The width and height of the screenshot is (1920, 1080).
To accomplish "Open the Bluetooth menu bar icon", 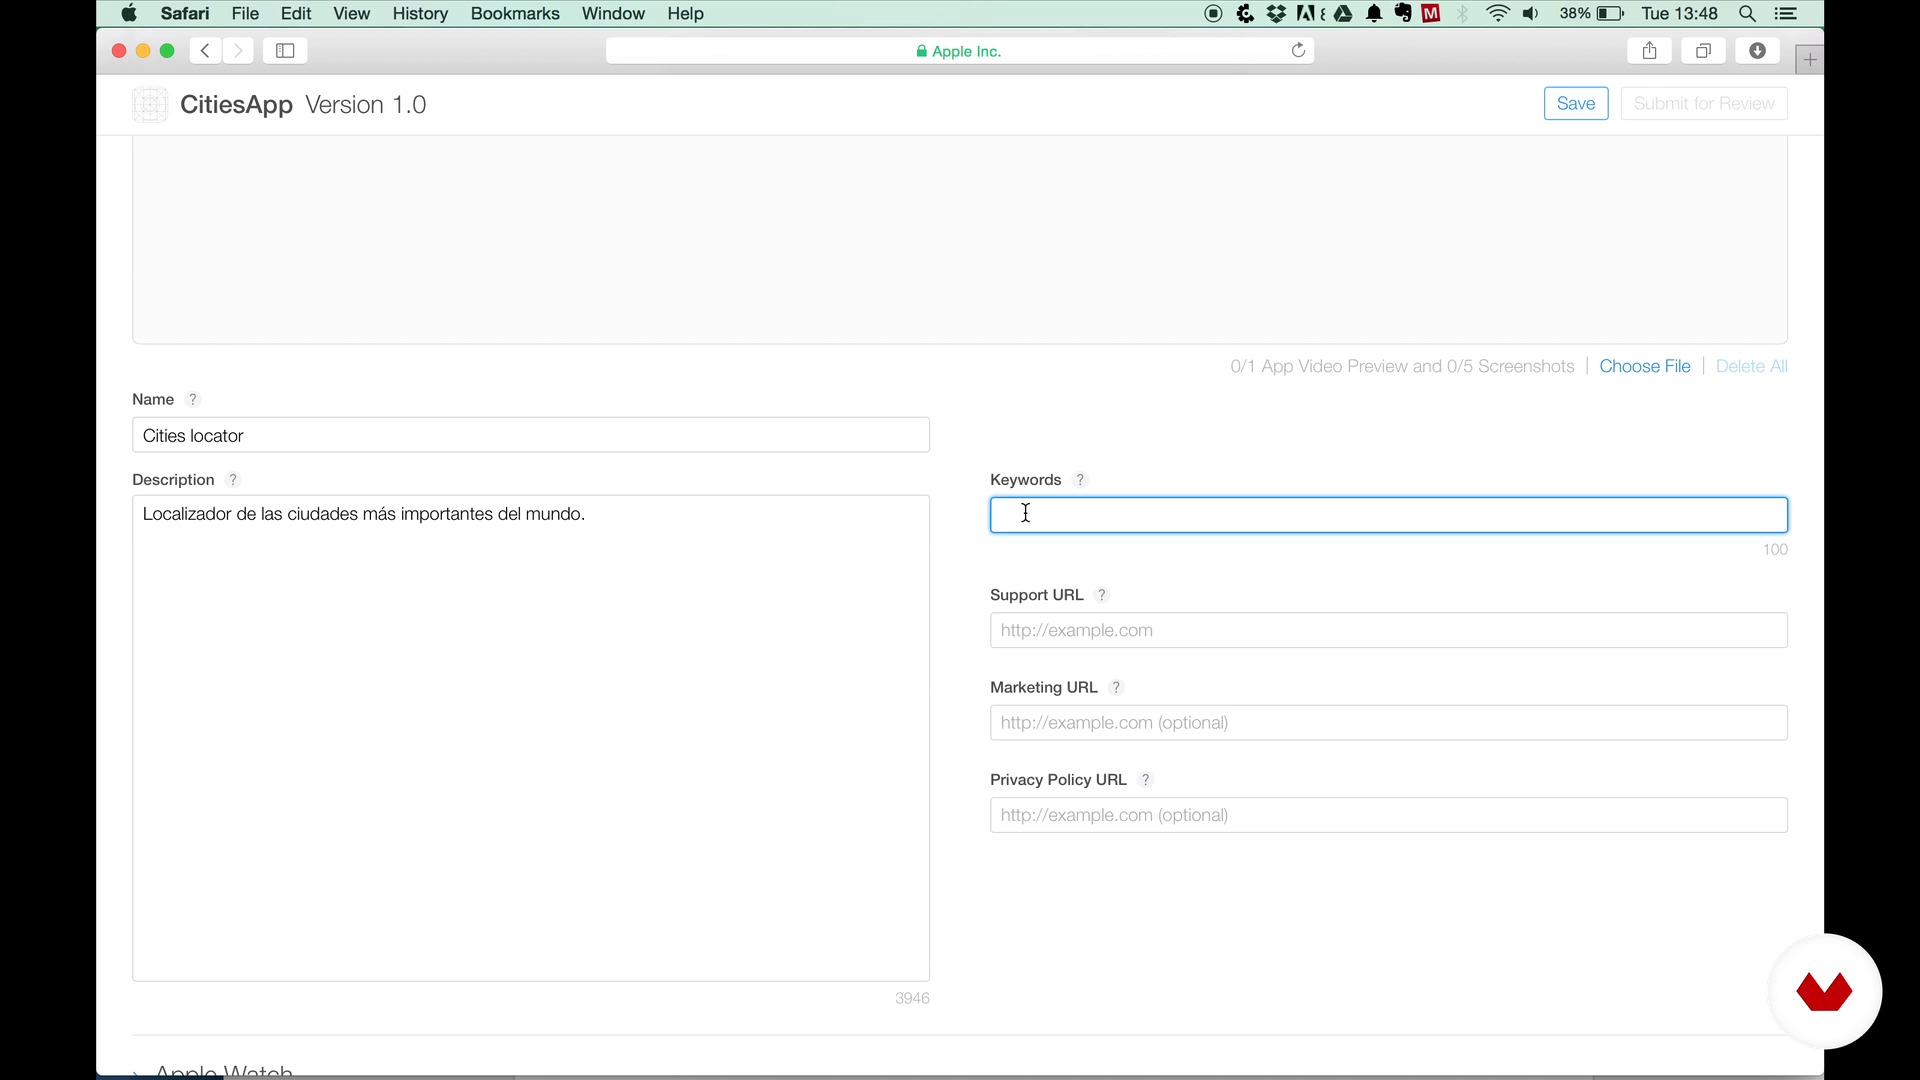I will (x=1464, y=14).
